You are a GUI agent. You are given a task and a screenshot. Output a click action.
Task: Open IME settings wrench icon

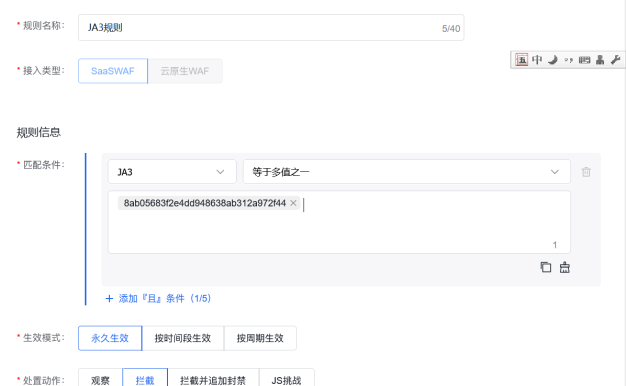[615, 60]
